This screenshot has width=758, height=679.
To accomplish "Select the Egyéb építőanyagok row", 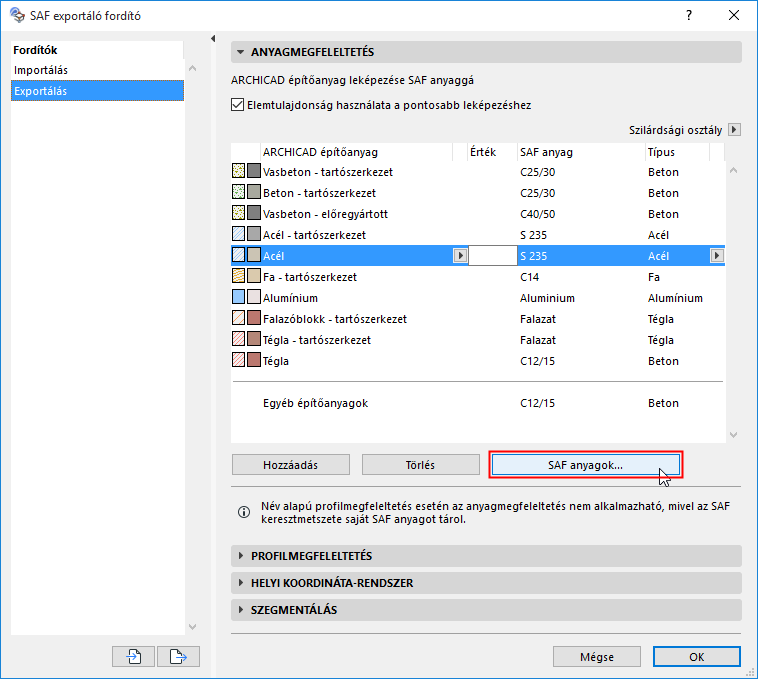I will coord(478,403).
